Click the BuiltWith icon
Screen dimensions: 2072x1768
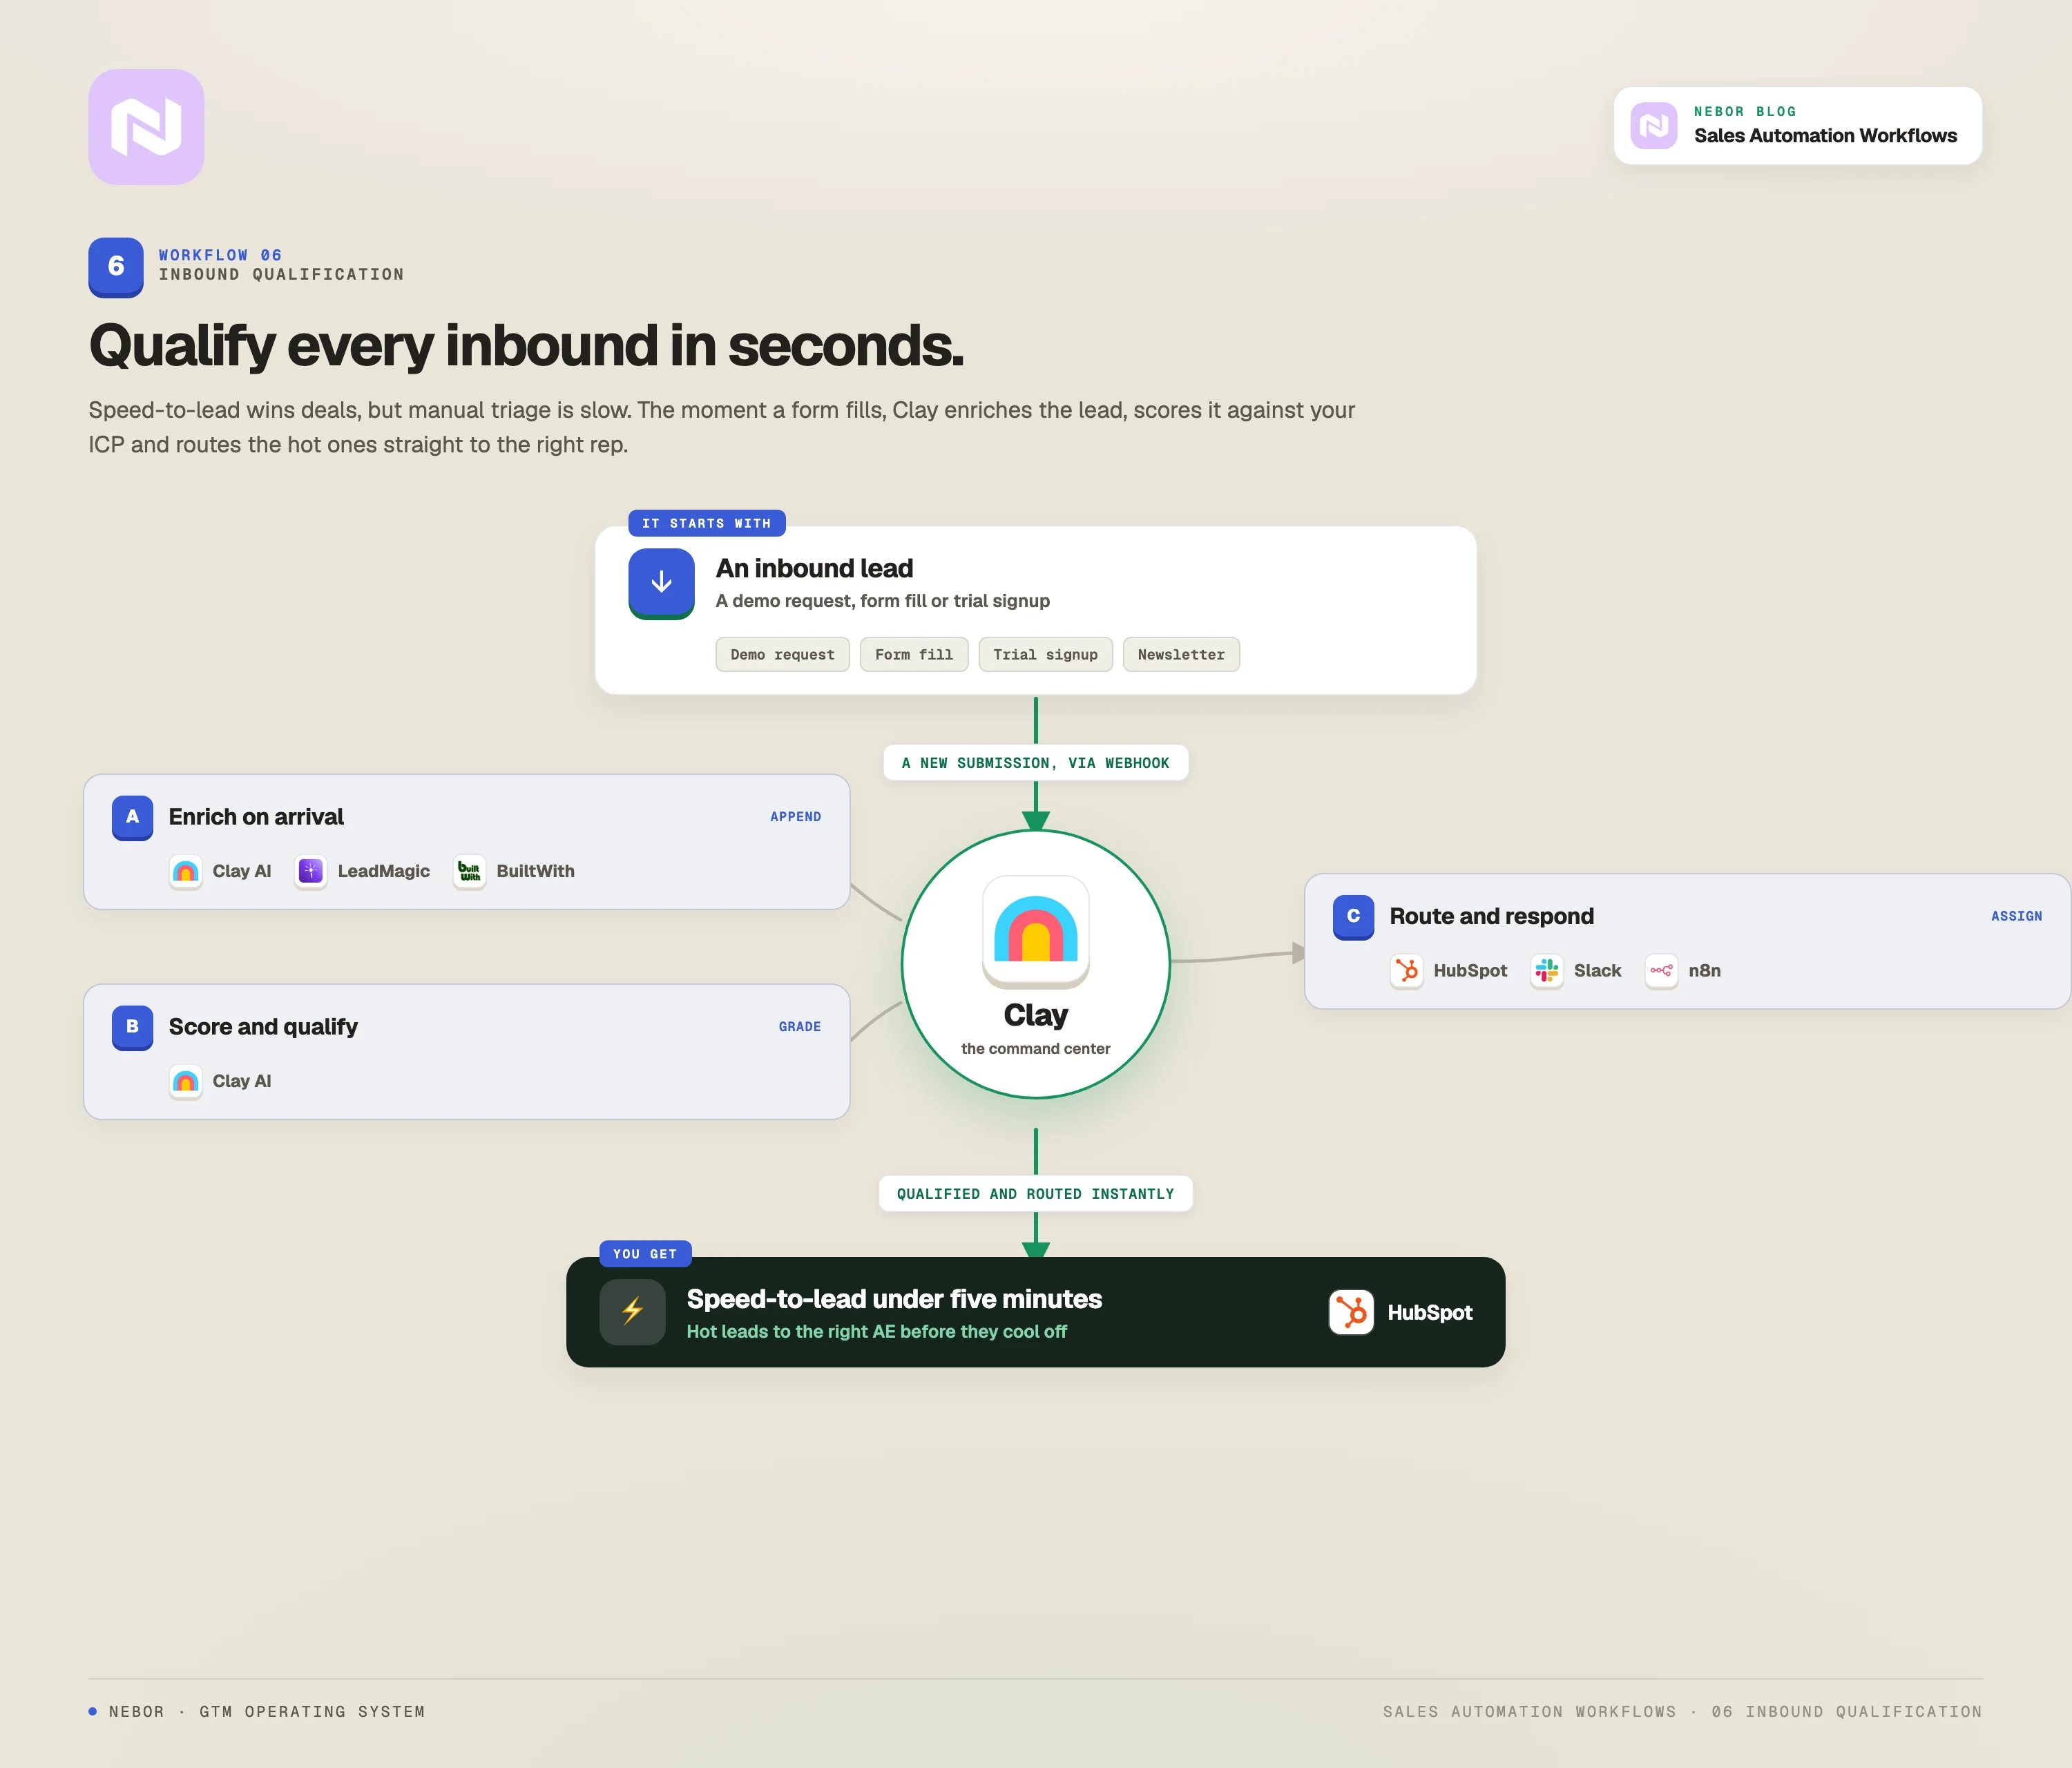coord(470,871)
